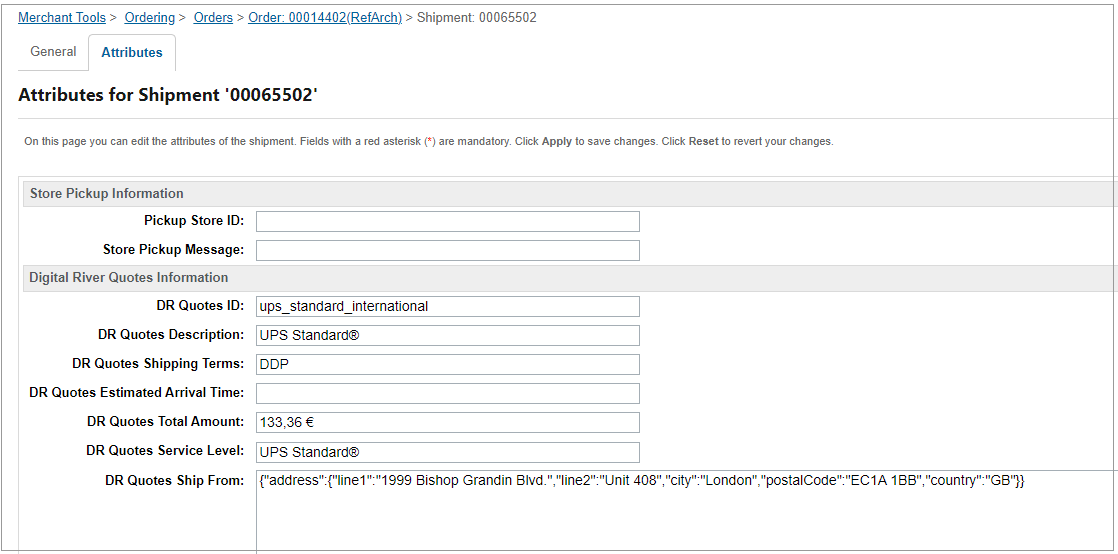Edit the DR Quotes Description field

447,335
